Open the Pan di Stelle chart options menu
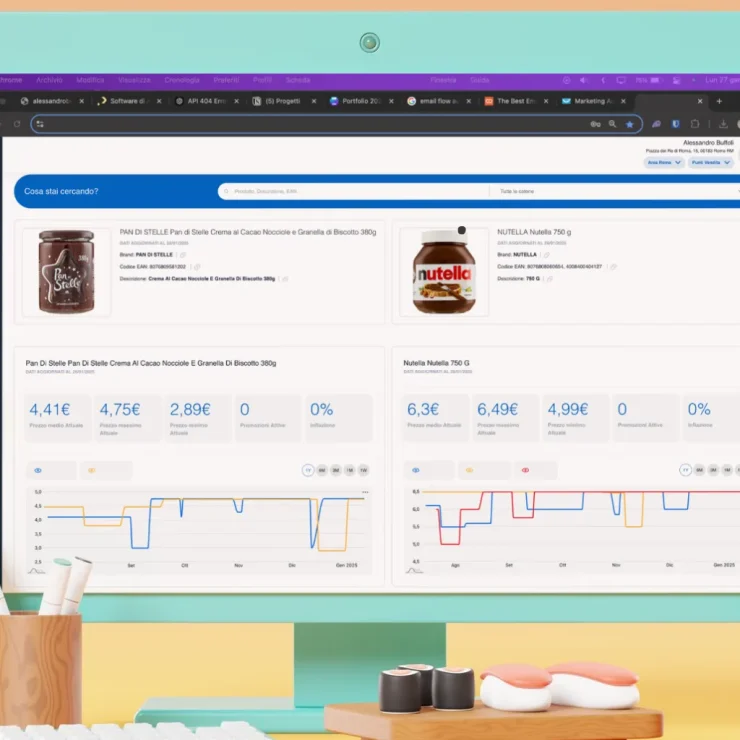 (365, 492)
